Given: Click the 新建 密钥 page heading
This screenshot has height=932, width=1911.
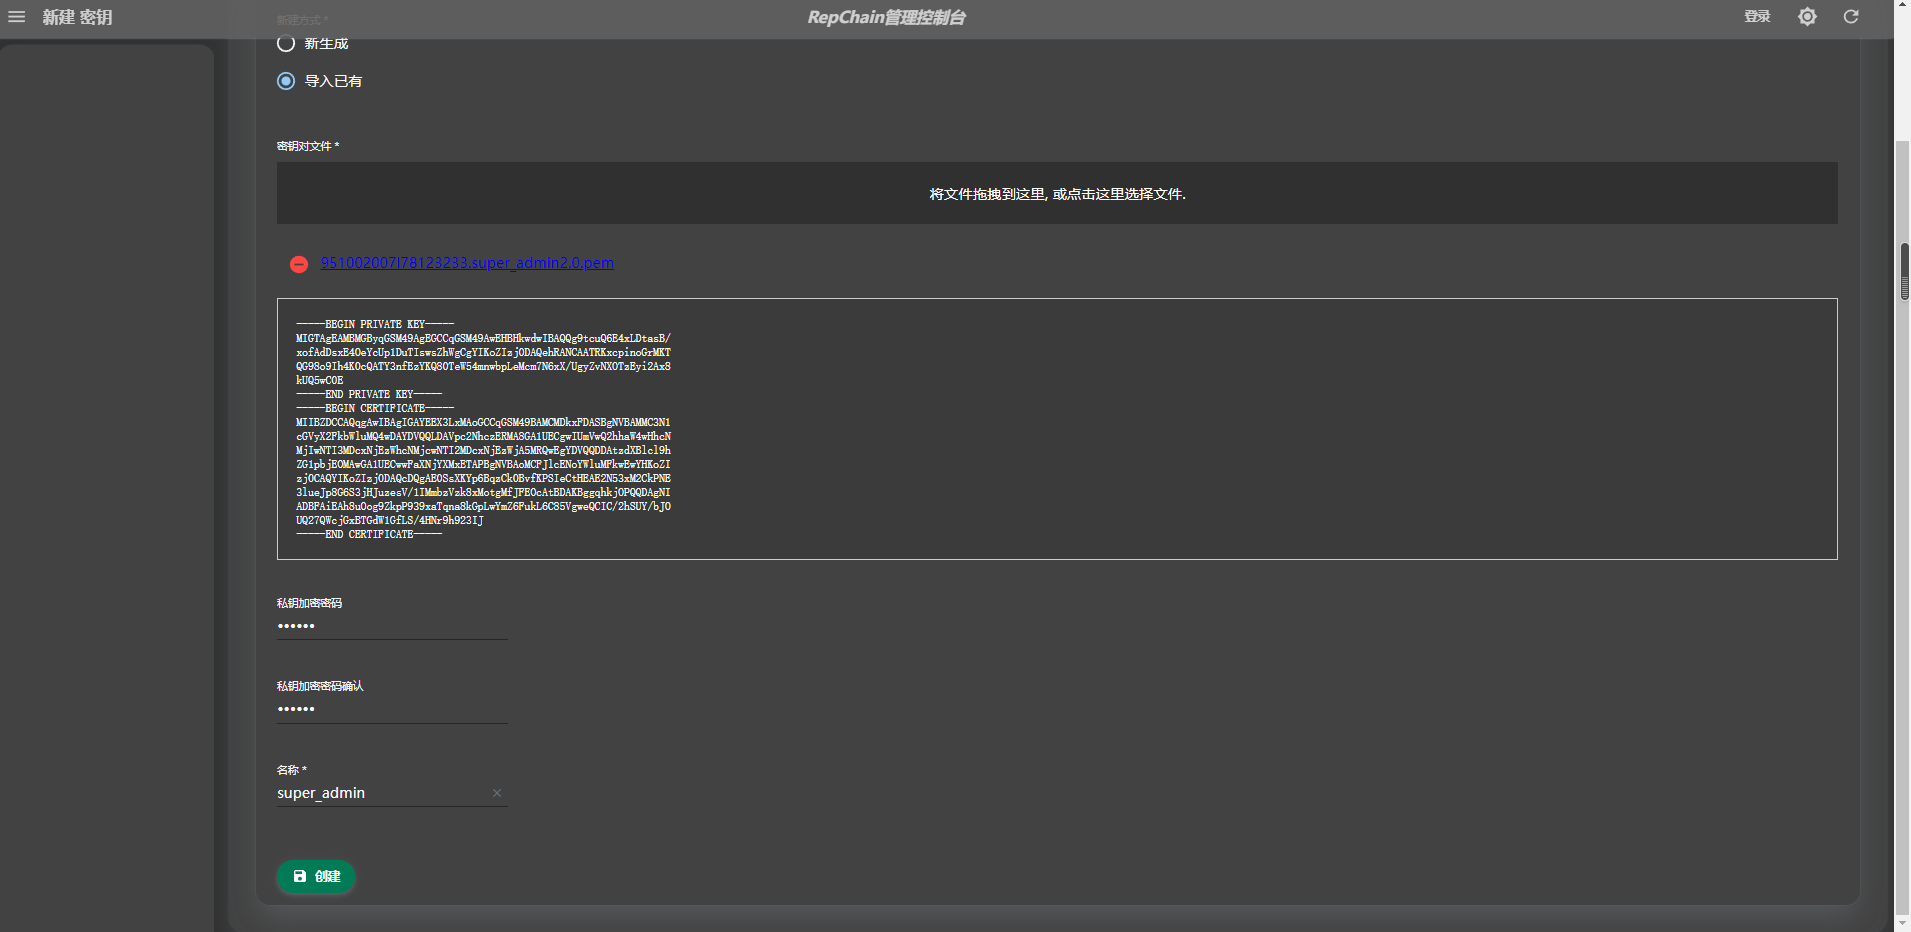Looking at the screenshot, I should pos(77,17).
